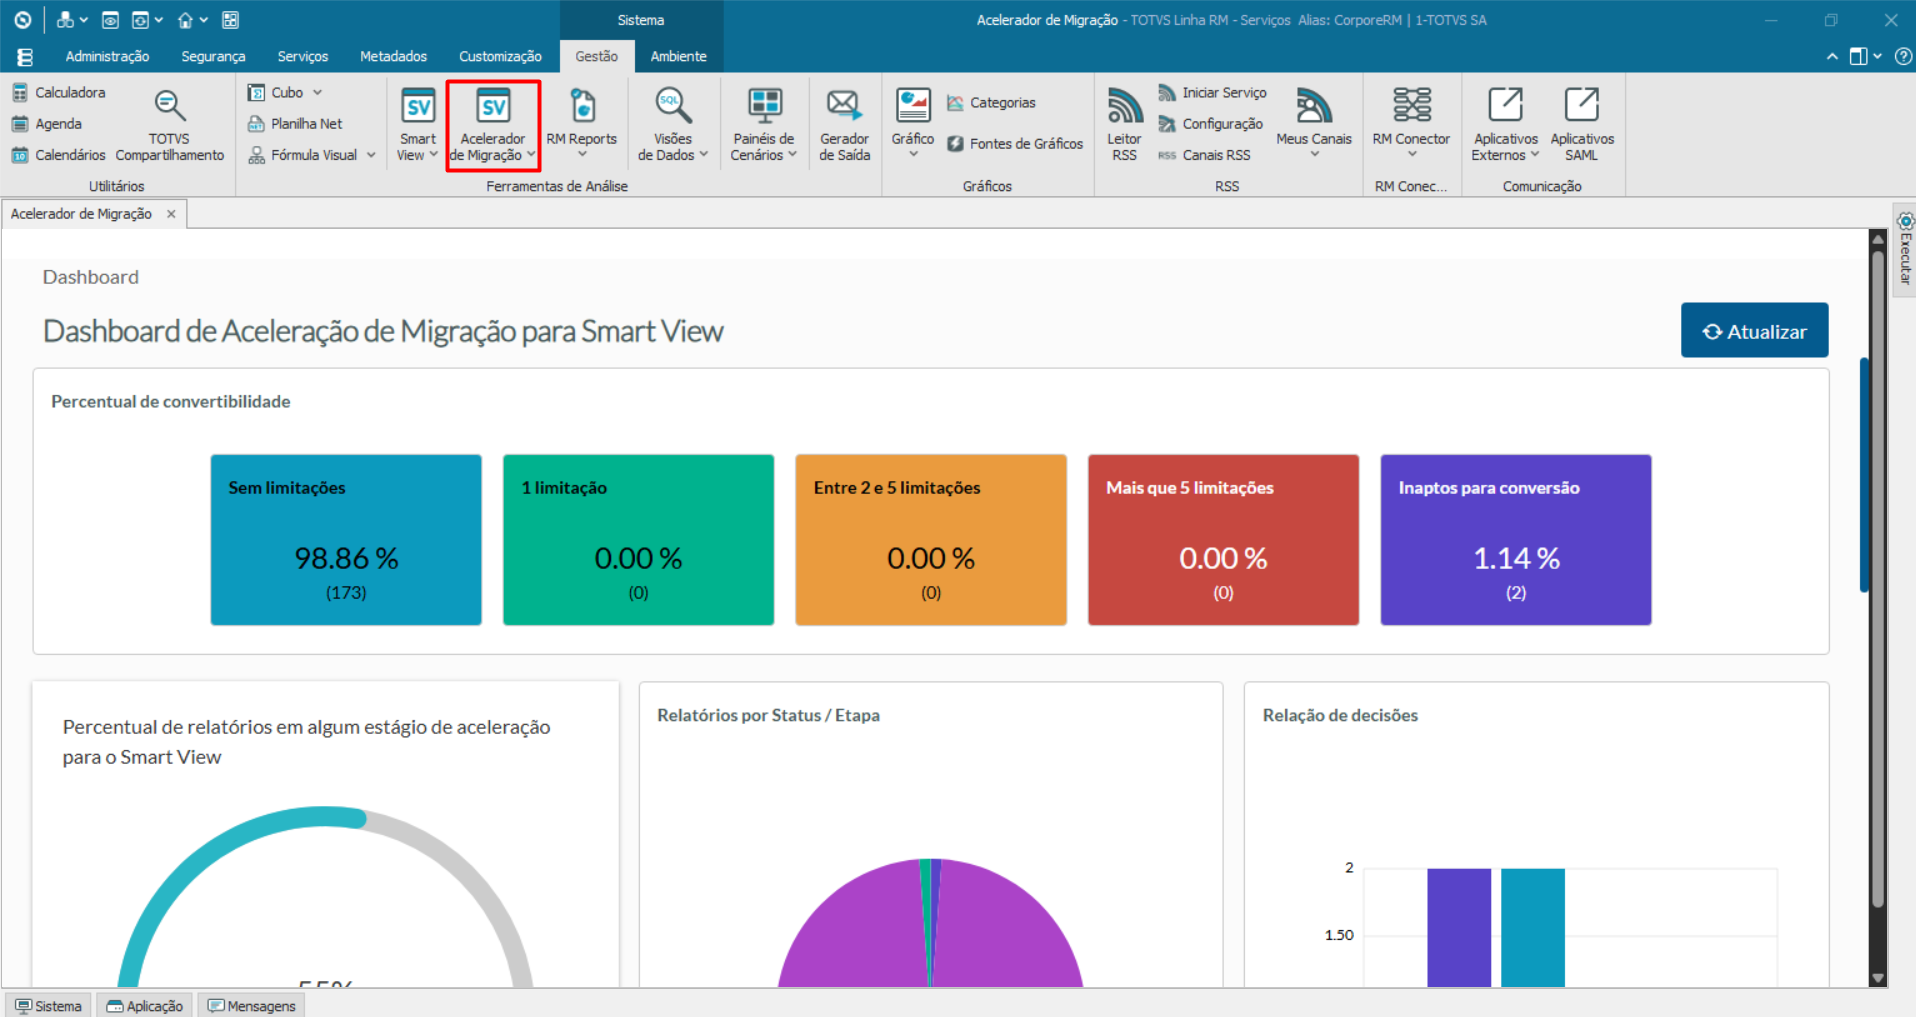Click Iniciar Serviço for RSS
The image size is (1916, 1017).
(1212, 92)
